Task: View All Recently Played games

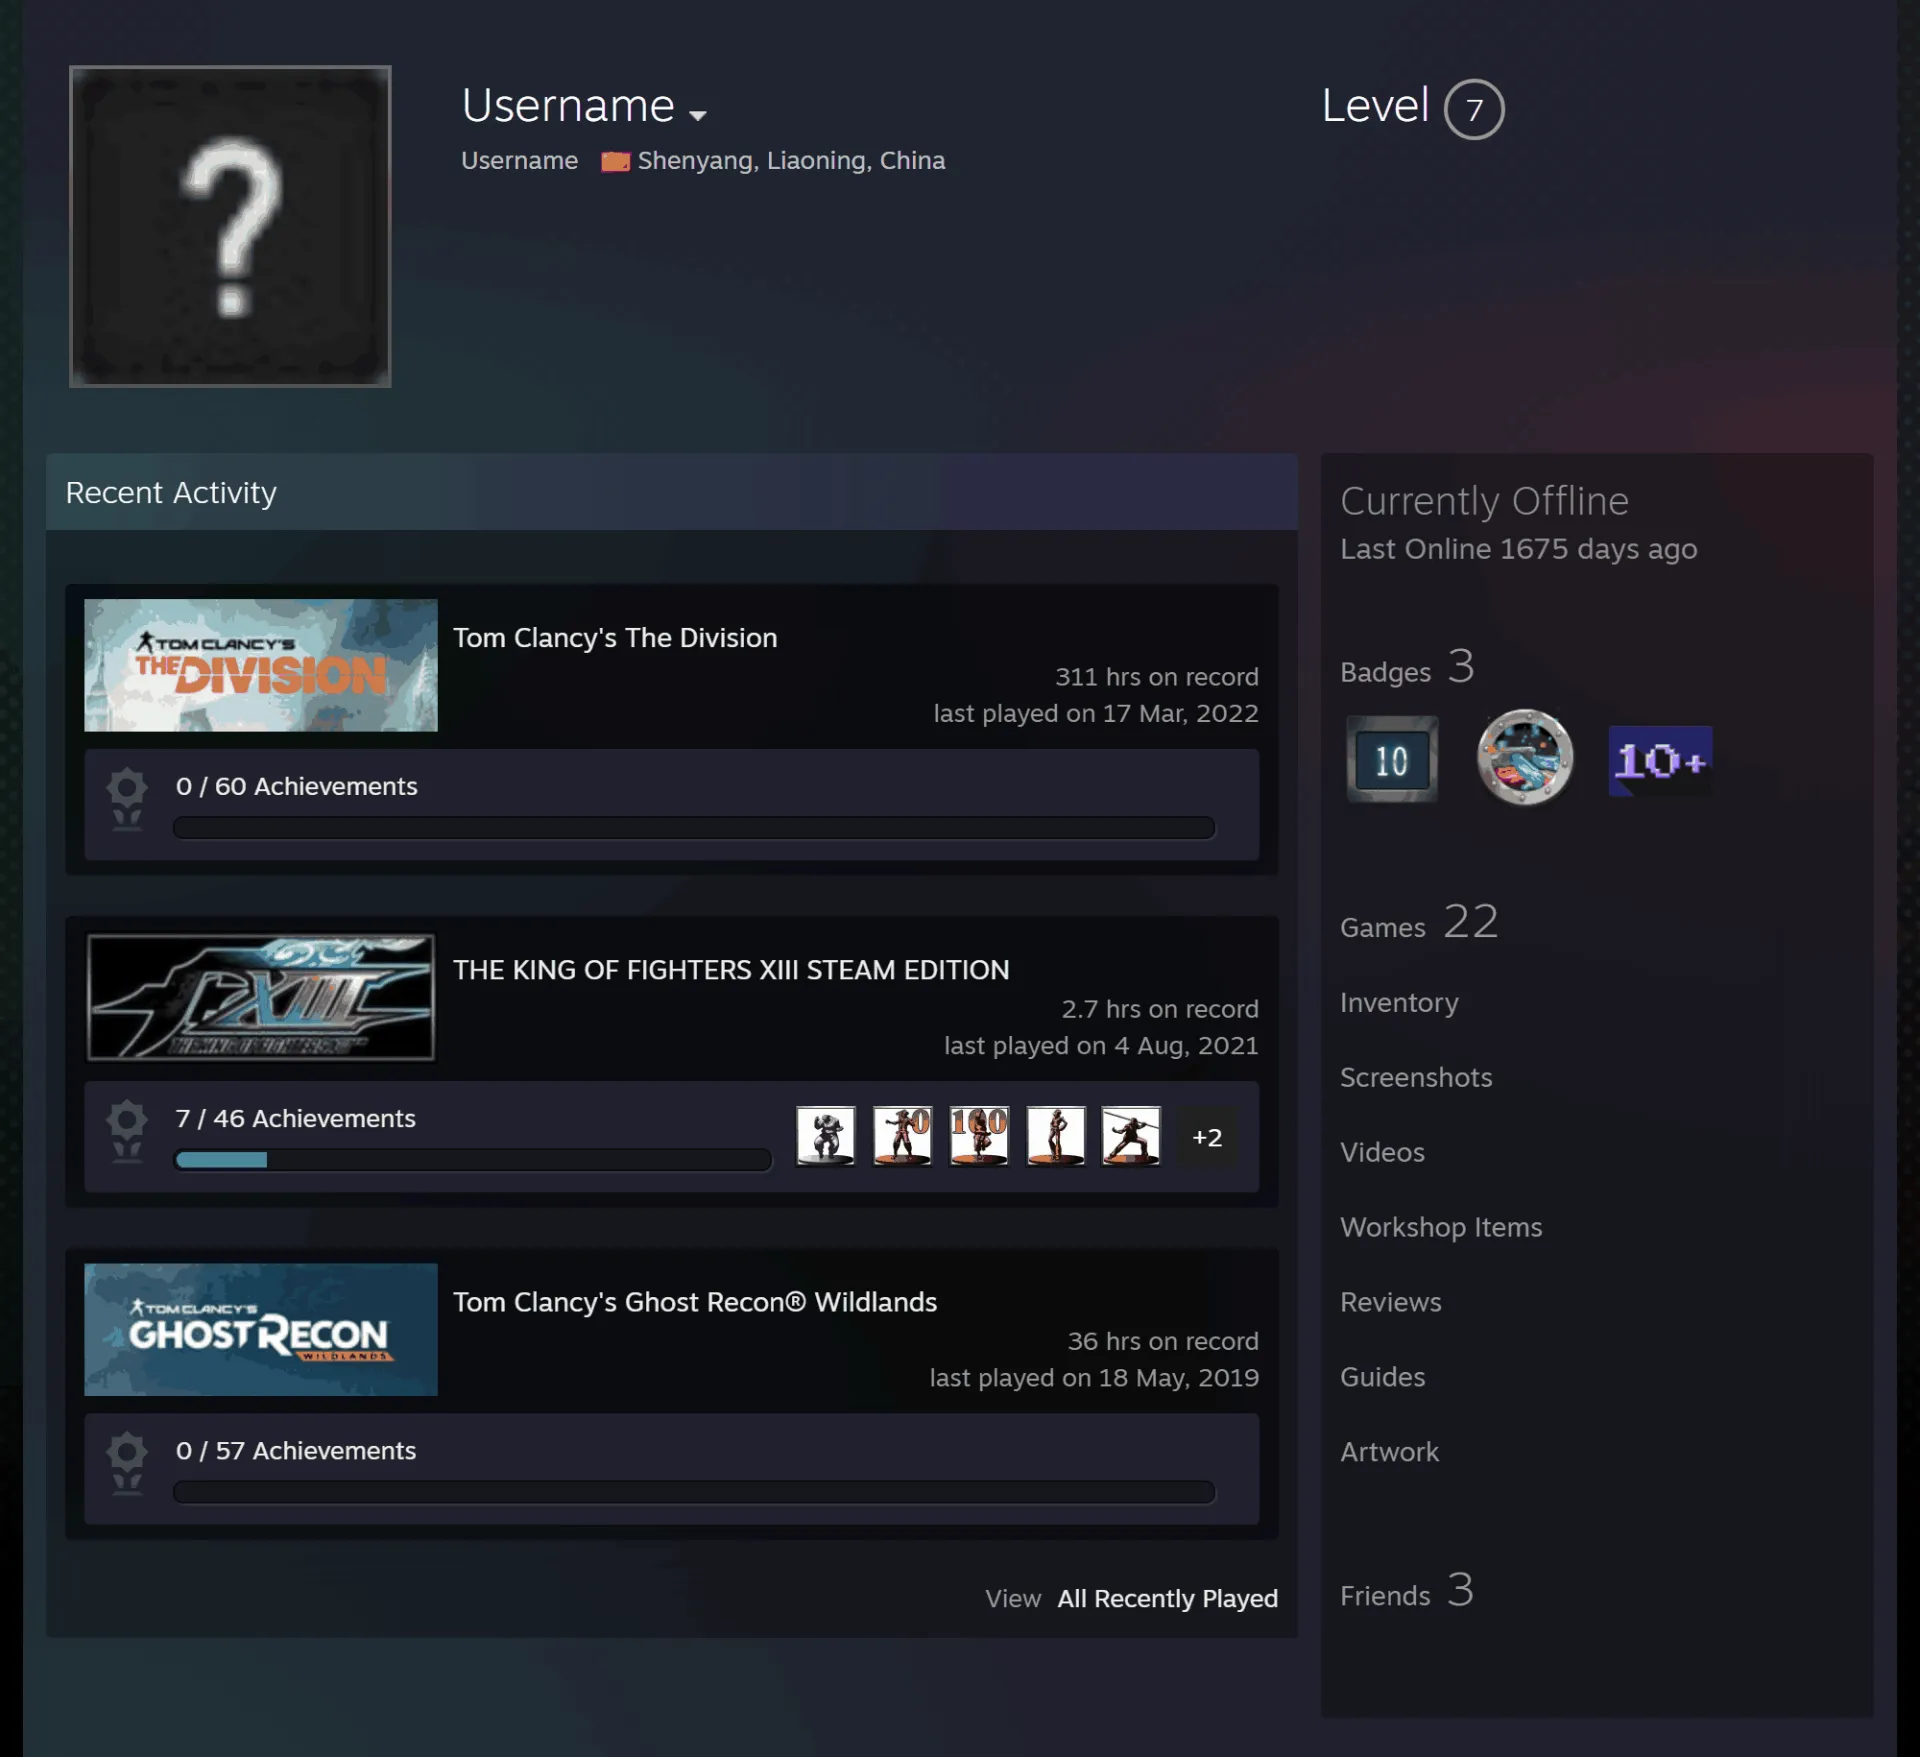Action: click(x=1168, y=1598)
